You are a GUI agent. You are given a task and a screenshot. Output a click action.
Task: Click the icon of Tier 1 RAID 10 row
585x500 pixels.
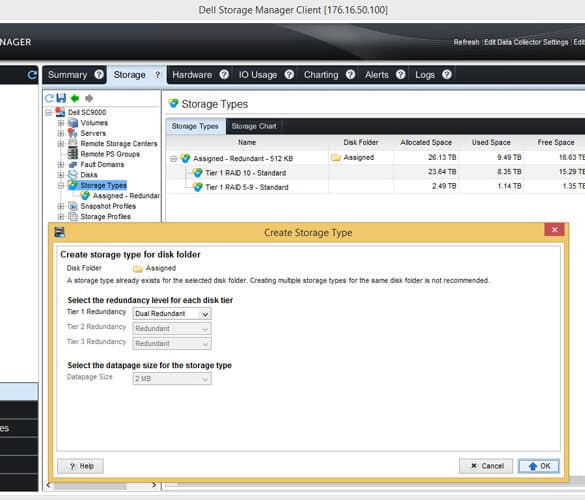click(x=198, y=172)
